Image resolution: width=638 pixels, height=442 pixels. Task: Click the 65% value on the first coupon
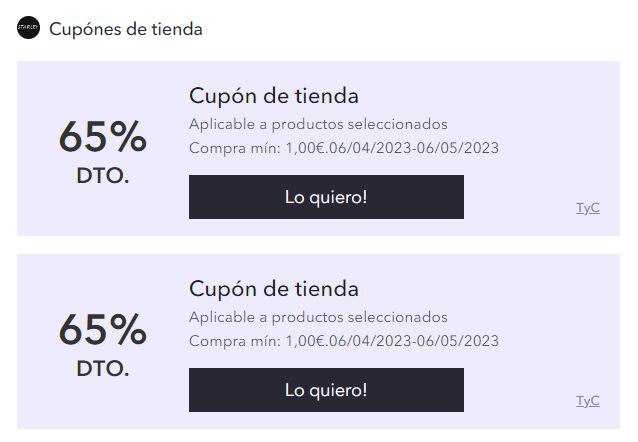point(103,137)
